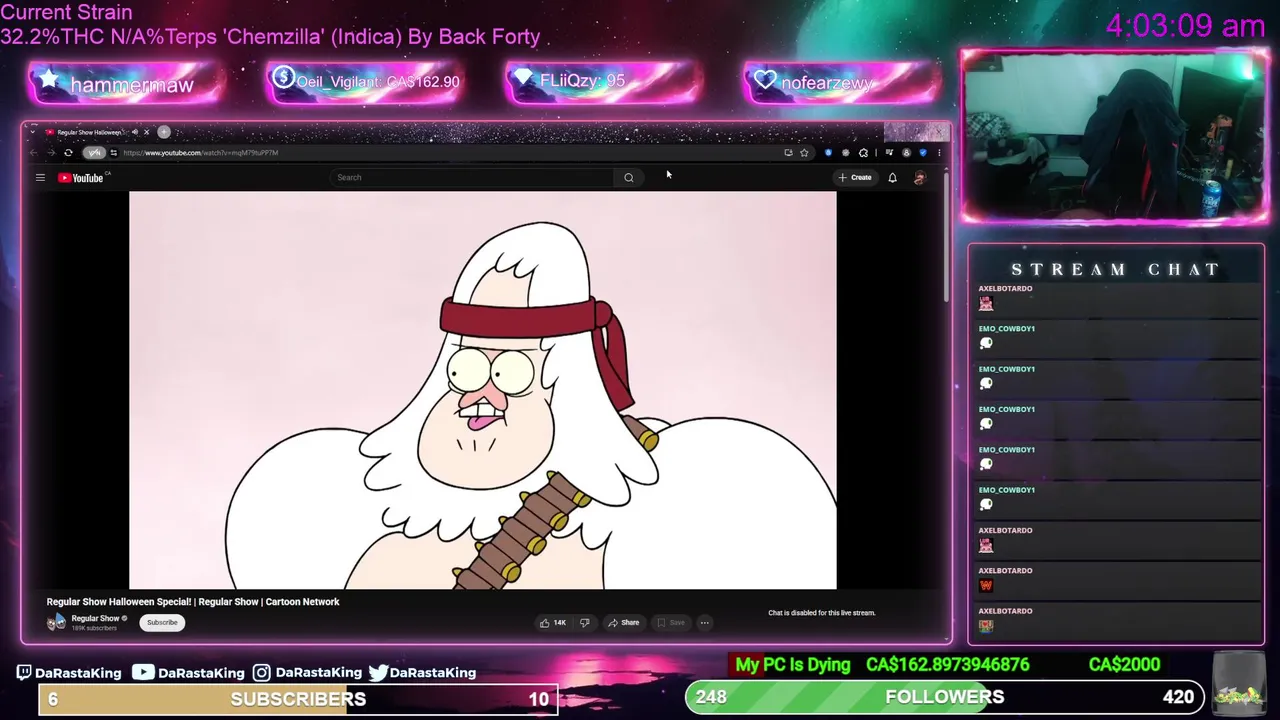This screenshot has width=1280, height=720.
Task: Click the 189K subscribers count text
Action: [x=94, y=628]
